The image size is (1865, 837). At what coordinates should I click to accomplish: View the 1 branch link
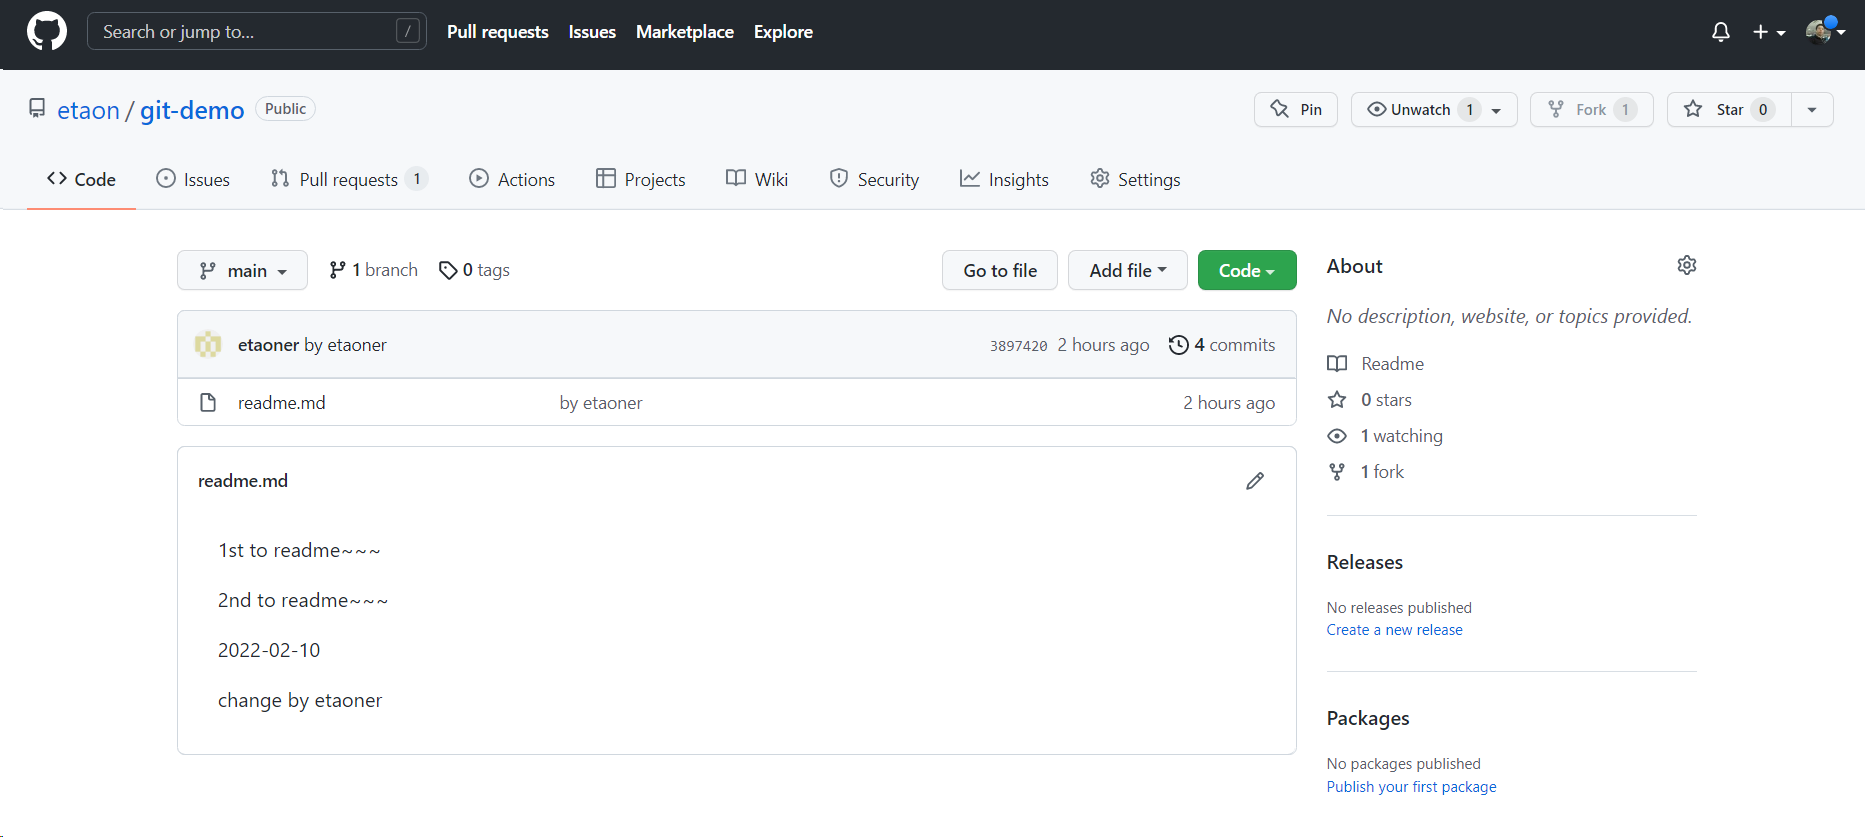pos(374,270)
